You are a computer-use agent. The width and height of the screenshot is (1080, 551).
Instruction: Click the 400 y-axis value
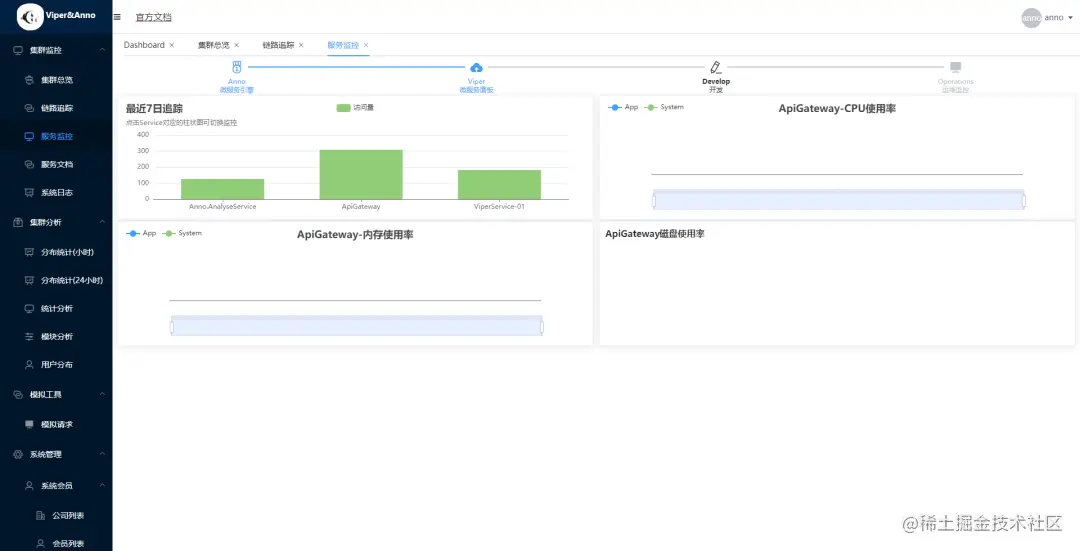[143, 134]
